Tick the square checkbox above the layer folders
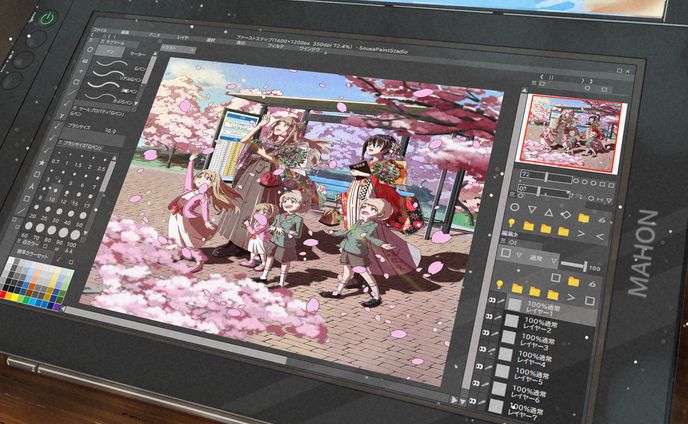 click(x=555, y=278)
